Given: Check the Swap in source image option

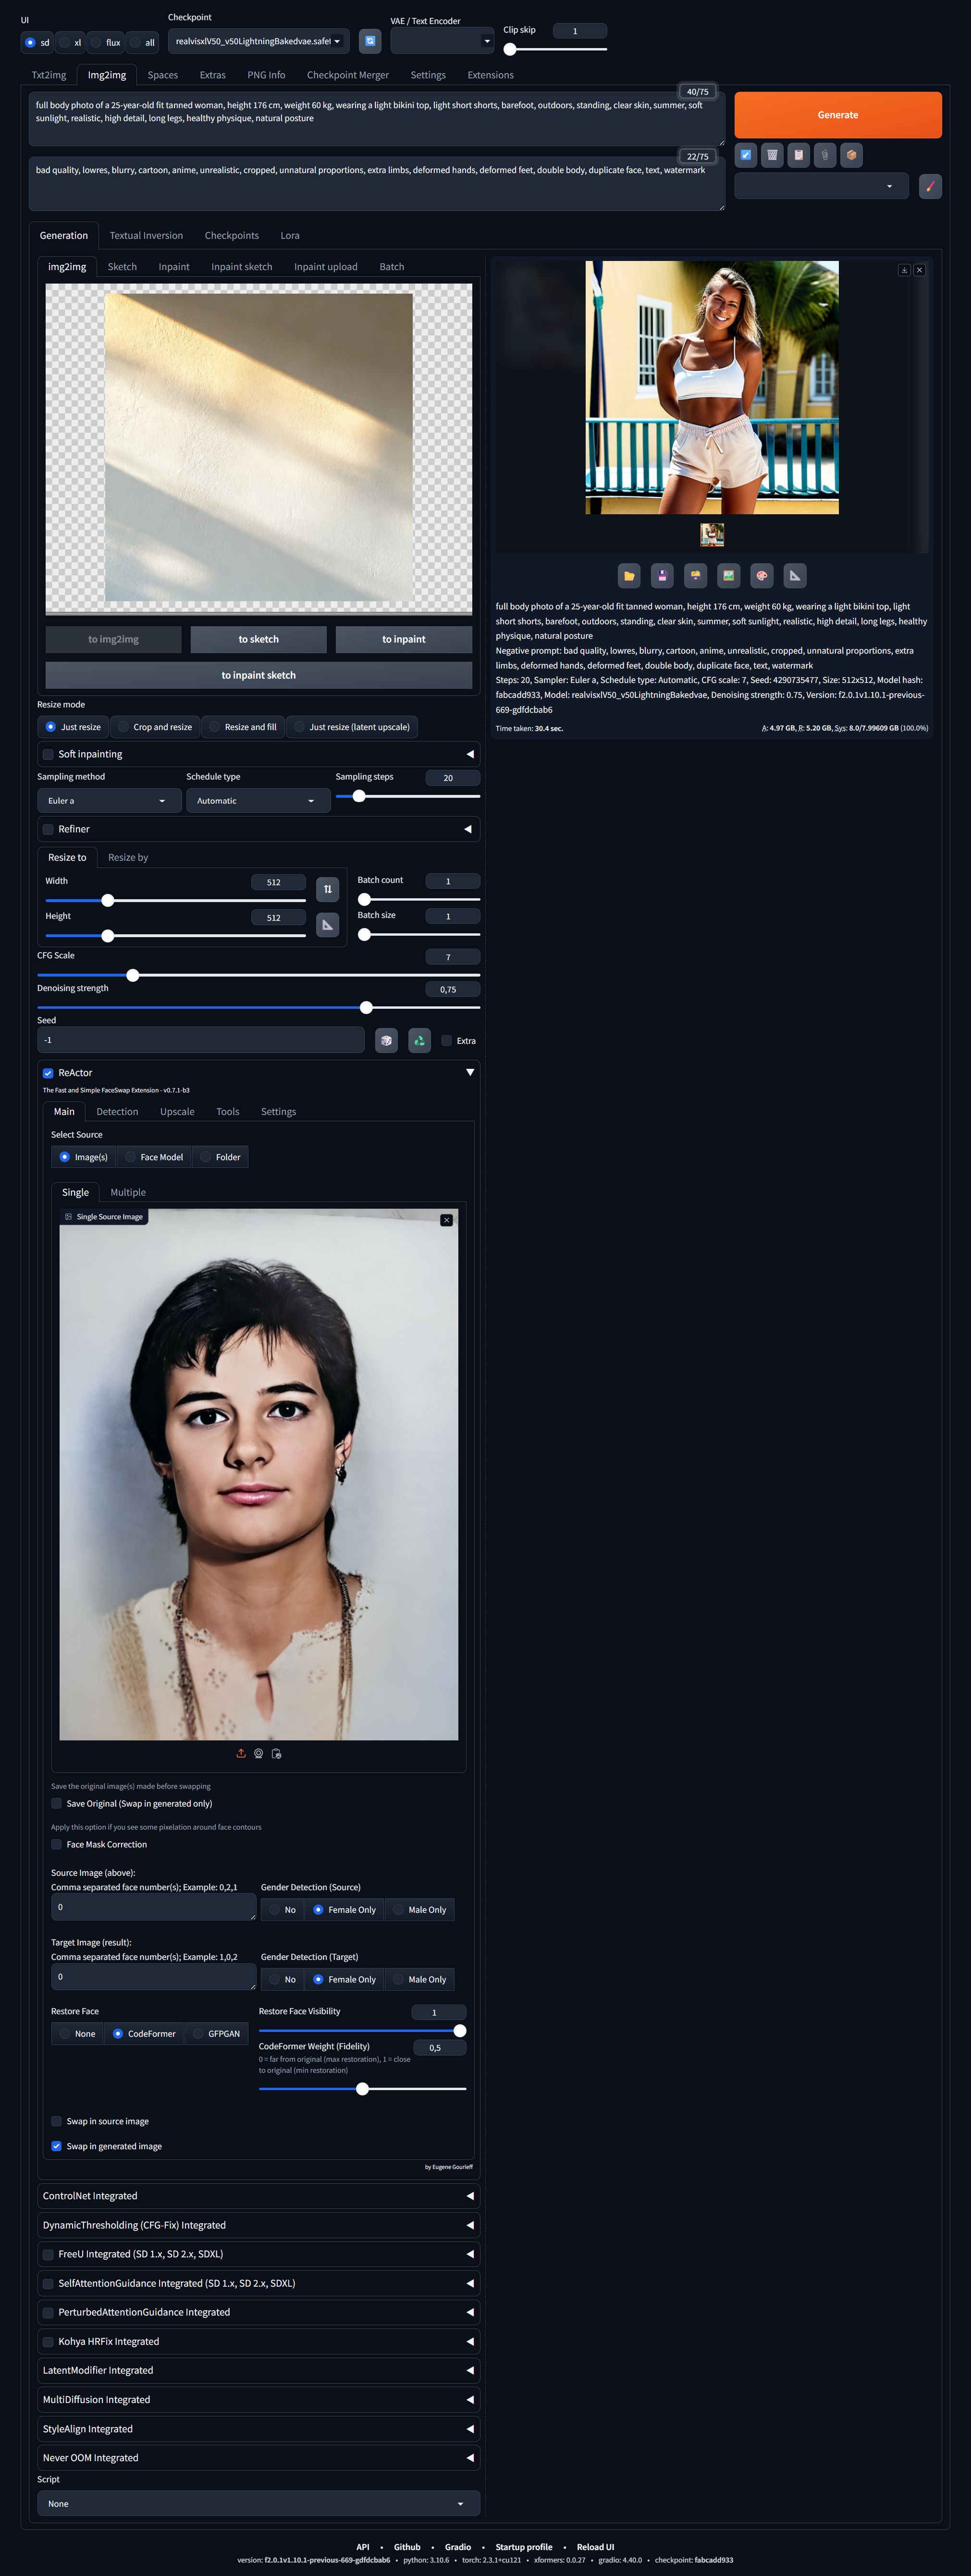Looking at the screenshot, I should point(57,2121).
